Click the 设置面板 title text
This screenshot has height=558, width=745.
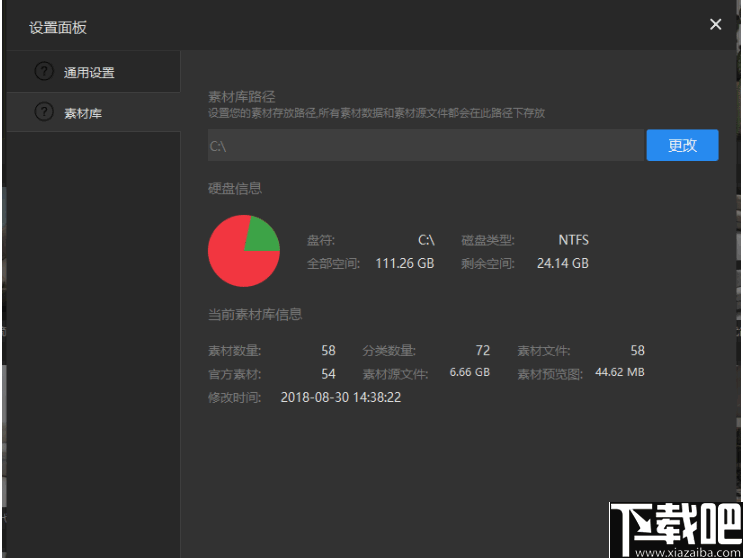[x=58, y=28]
